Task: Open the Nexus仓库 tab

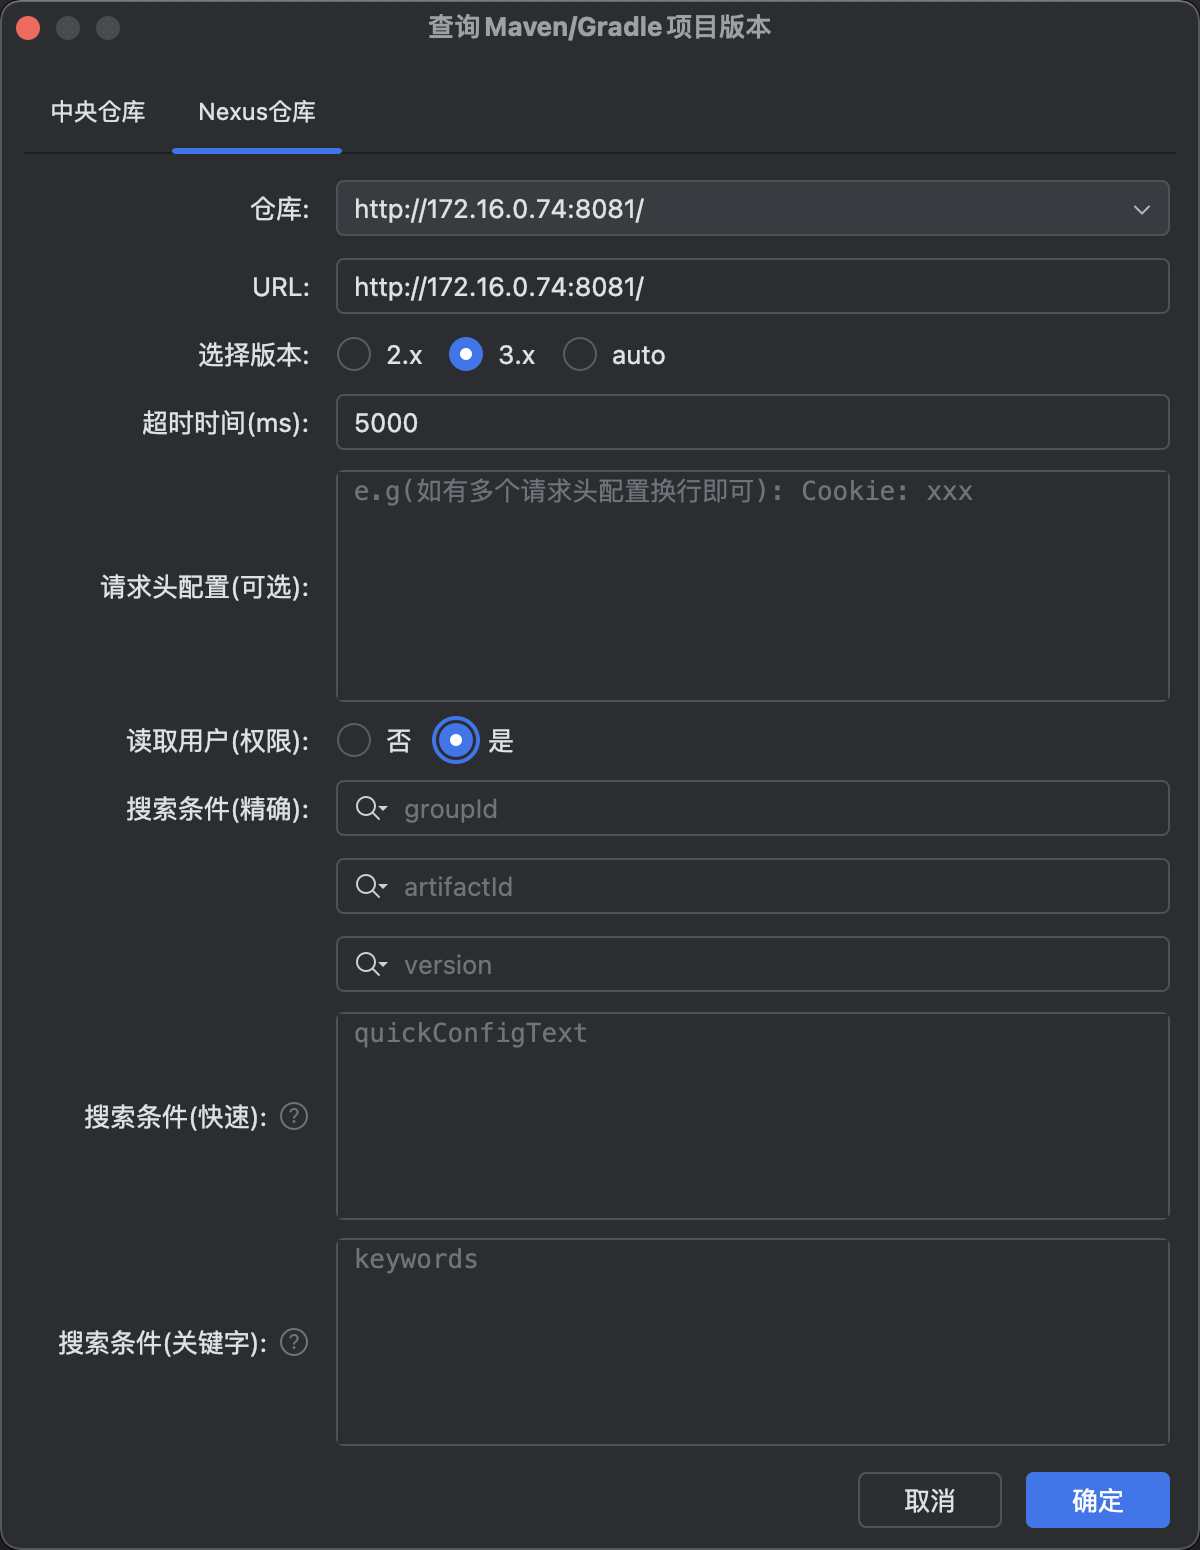Action: 257,112
